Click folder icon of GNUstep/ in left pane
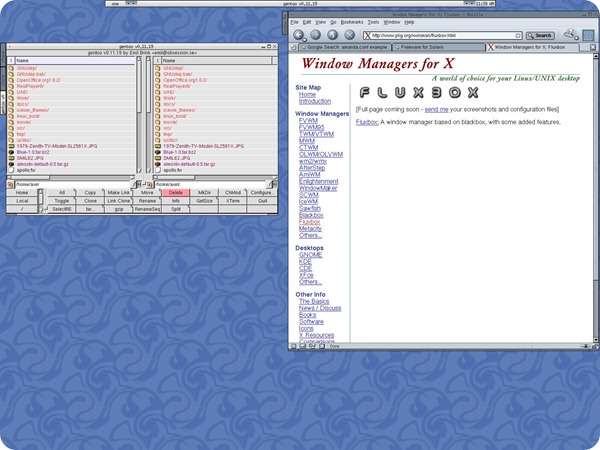The image size is (600, 450). click(11, 68)
